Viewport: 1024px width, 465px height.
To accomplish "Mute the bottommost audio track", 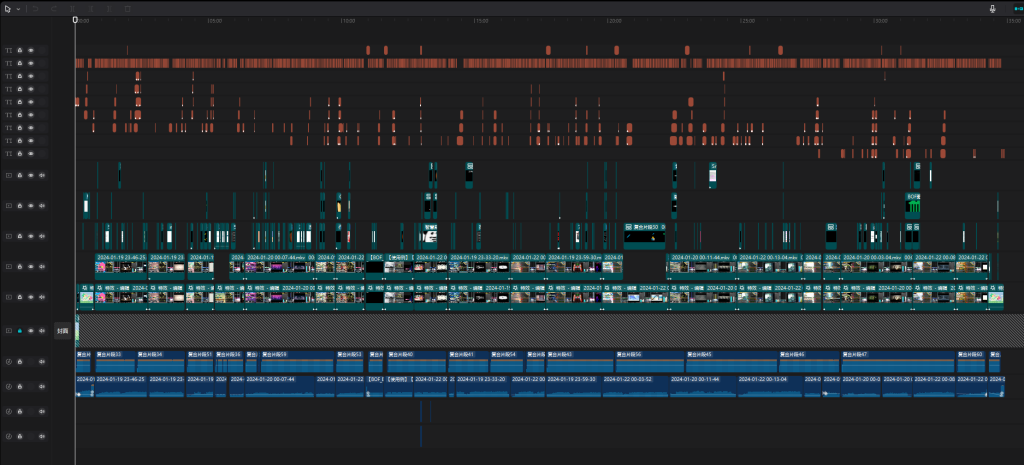I will click(42, 436).
